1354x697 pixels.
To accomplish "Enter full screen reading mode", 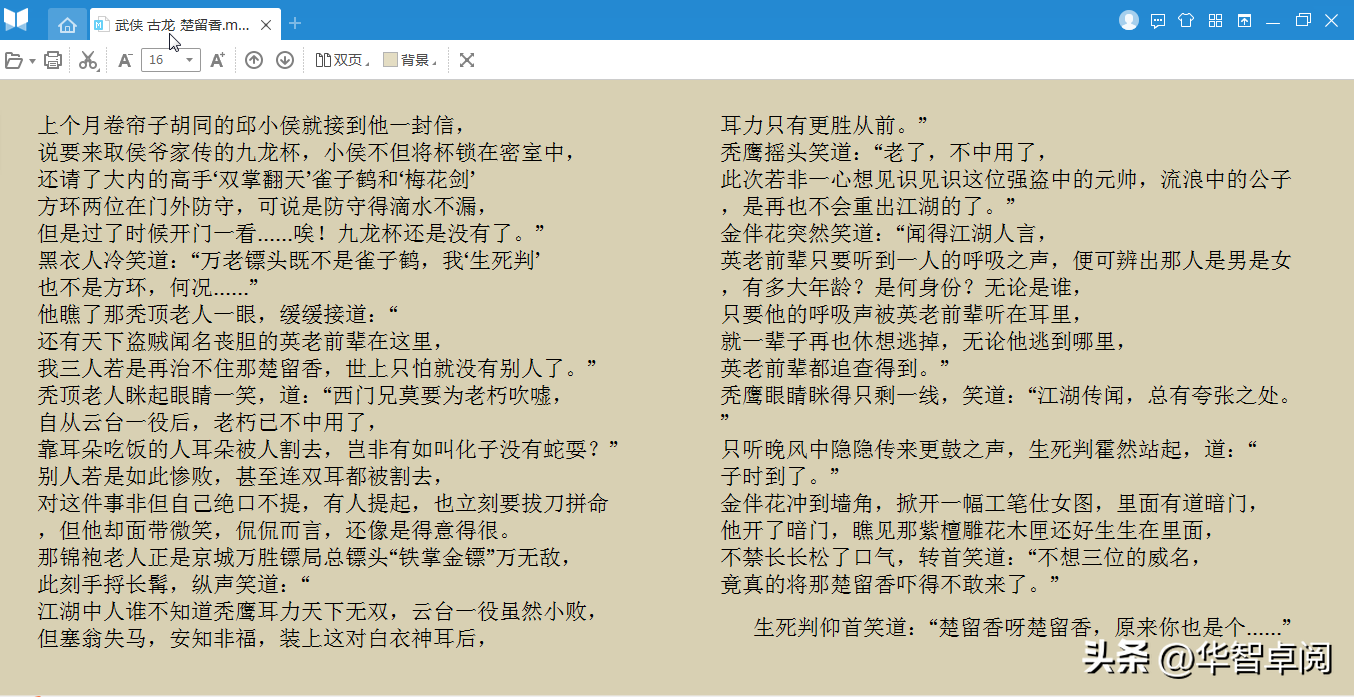I will [x=466, y=60].
